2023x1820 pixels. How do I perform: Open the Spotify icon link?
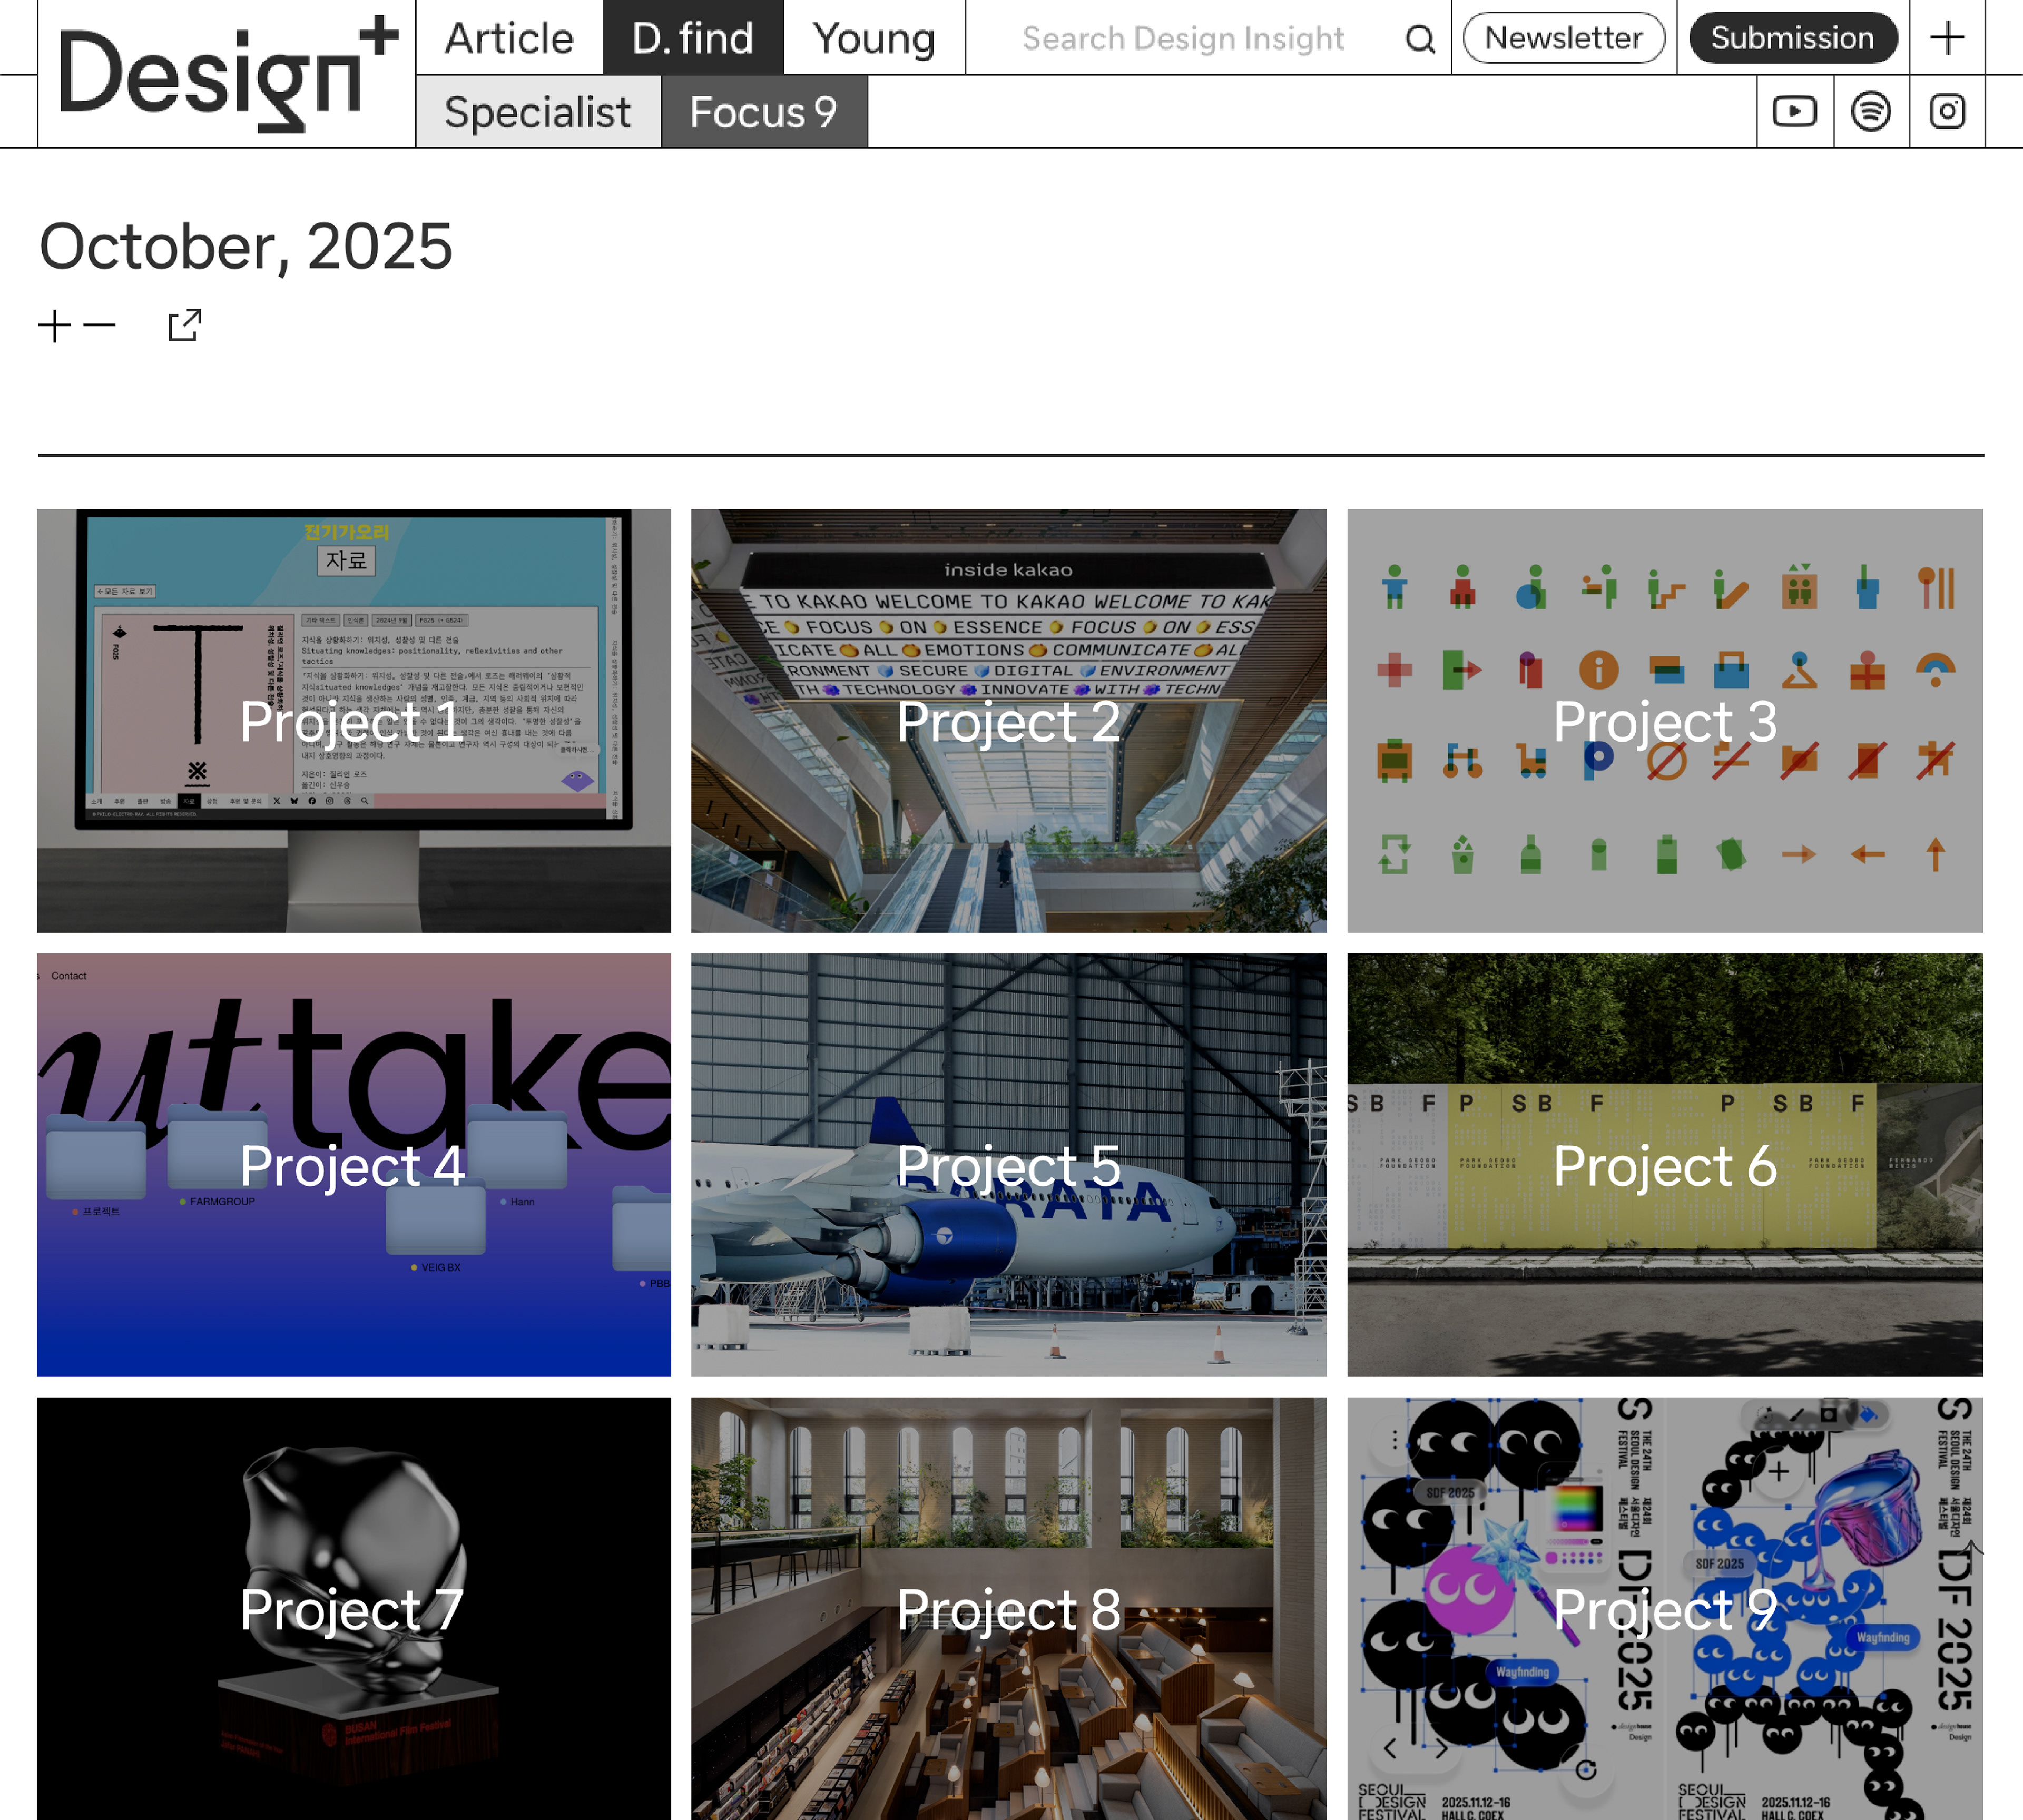point(1870,111)
